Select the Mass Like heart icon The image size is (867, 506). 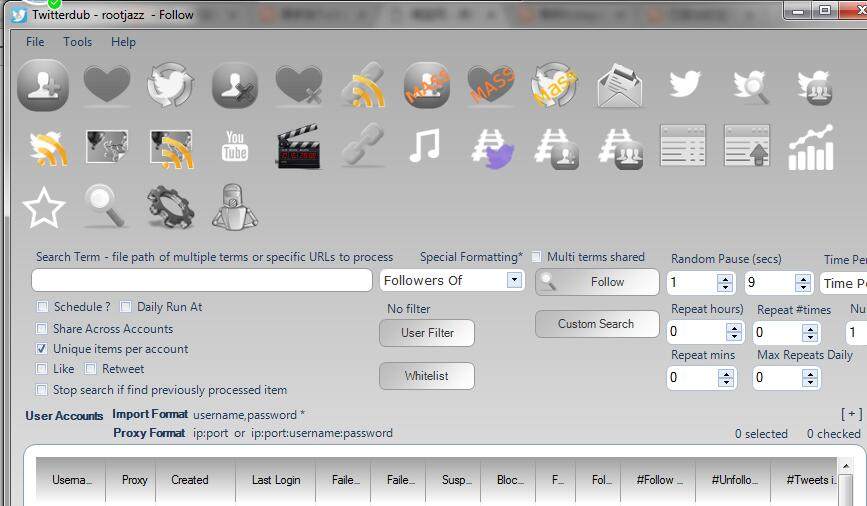point(491,85)
